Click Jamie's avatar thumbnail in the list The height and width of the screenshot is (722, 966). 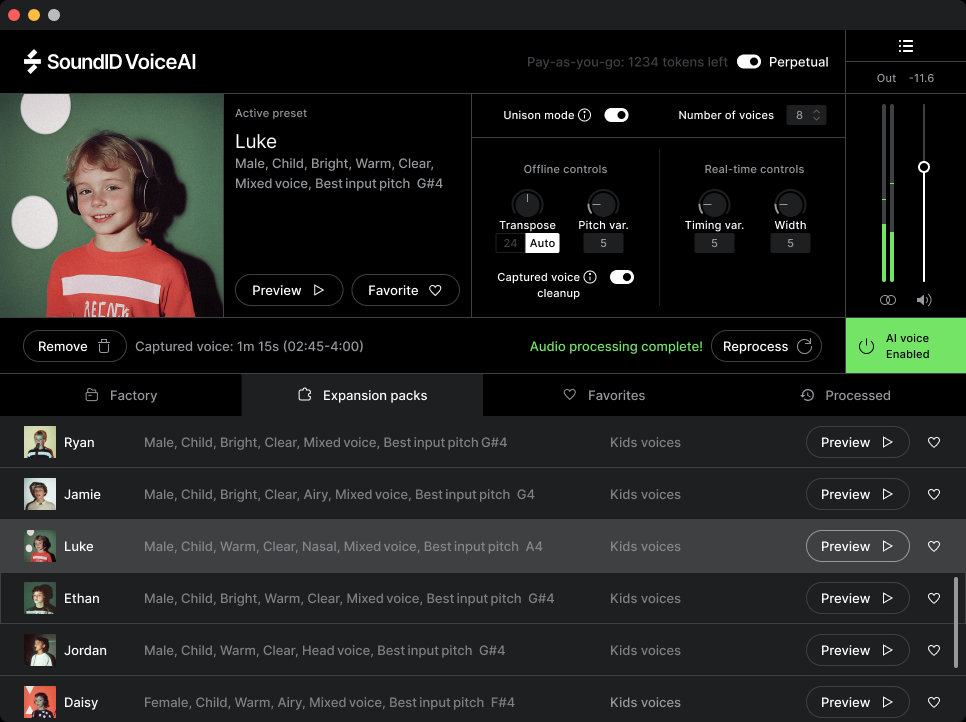(x=40, y=494)
